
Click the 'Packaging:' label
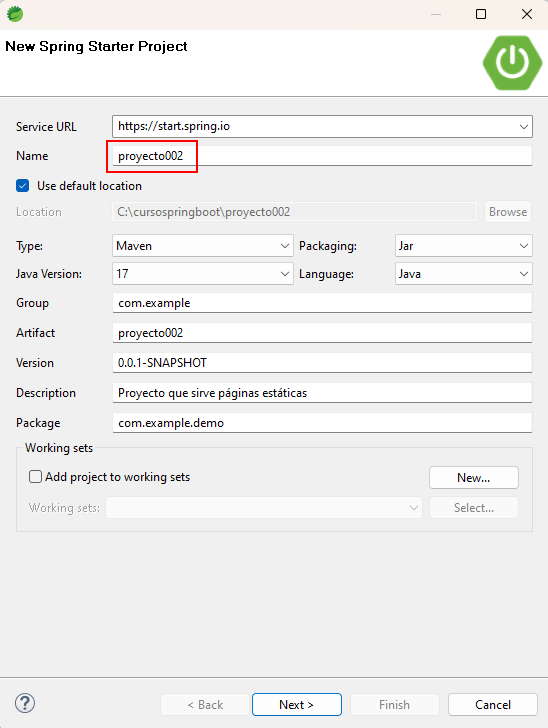click(x=328, y=246)
